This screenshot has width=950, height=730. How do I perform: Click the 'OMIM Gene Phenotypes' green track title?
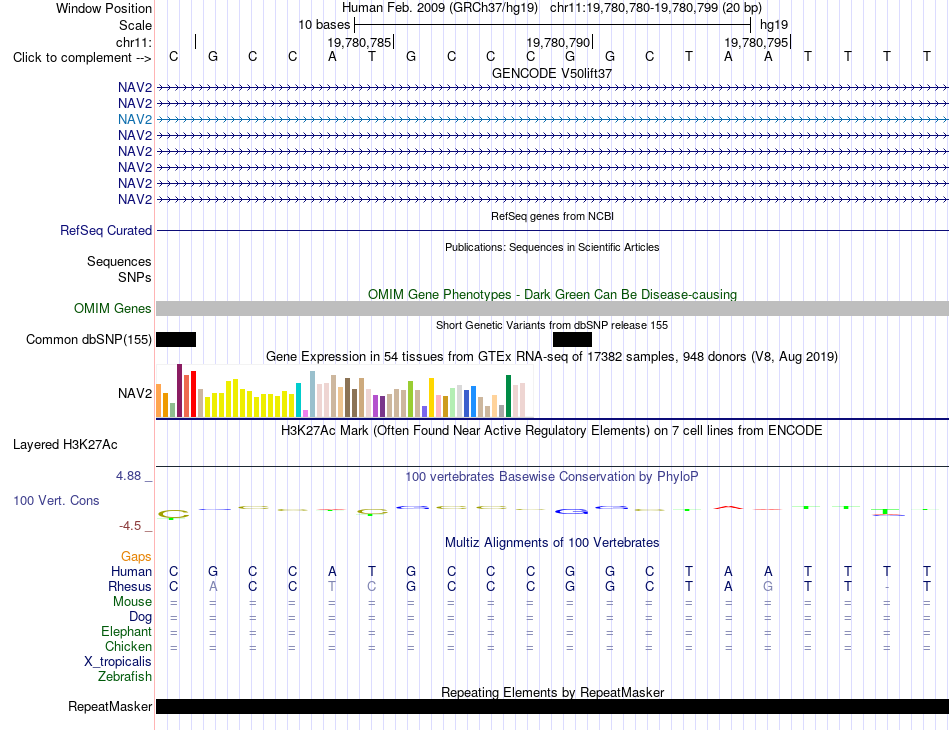[x=552, y=294]
